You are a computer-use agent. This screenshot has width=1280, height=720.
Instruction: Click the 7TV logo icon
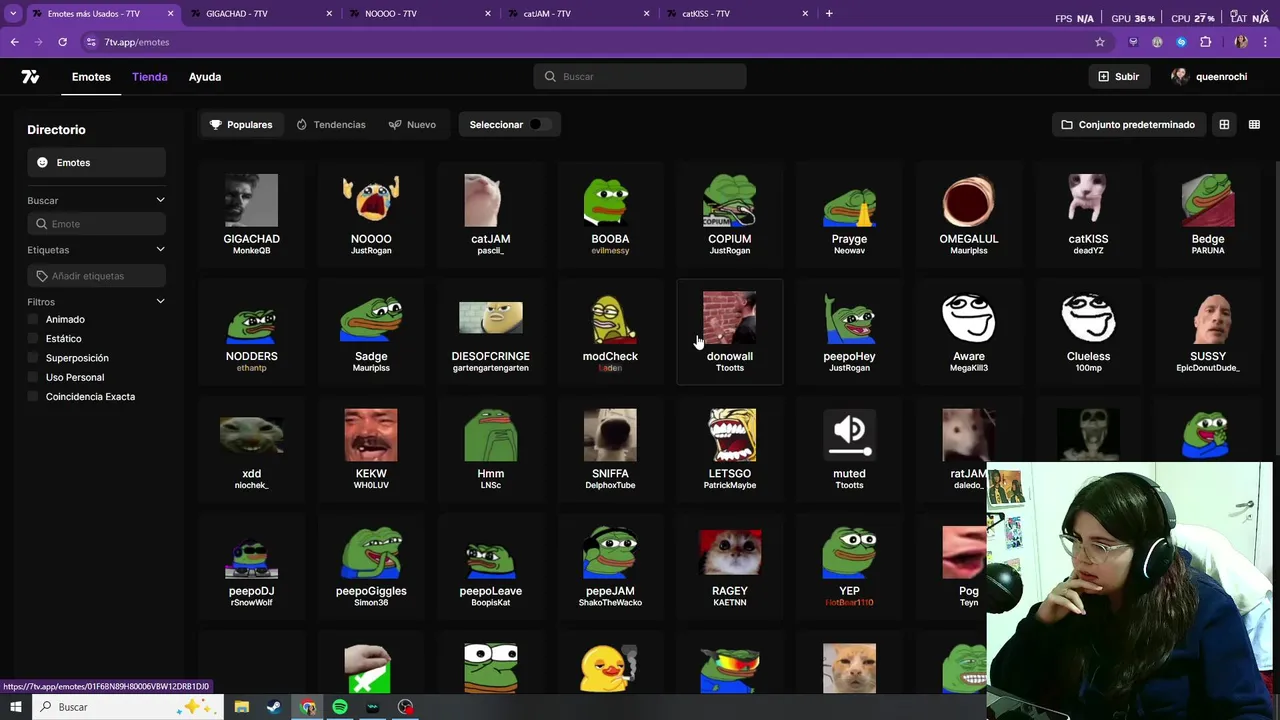click(30, 77)
